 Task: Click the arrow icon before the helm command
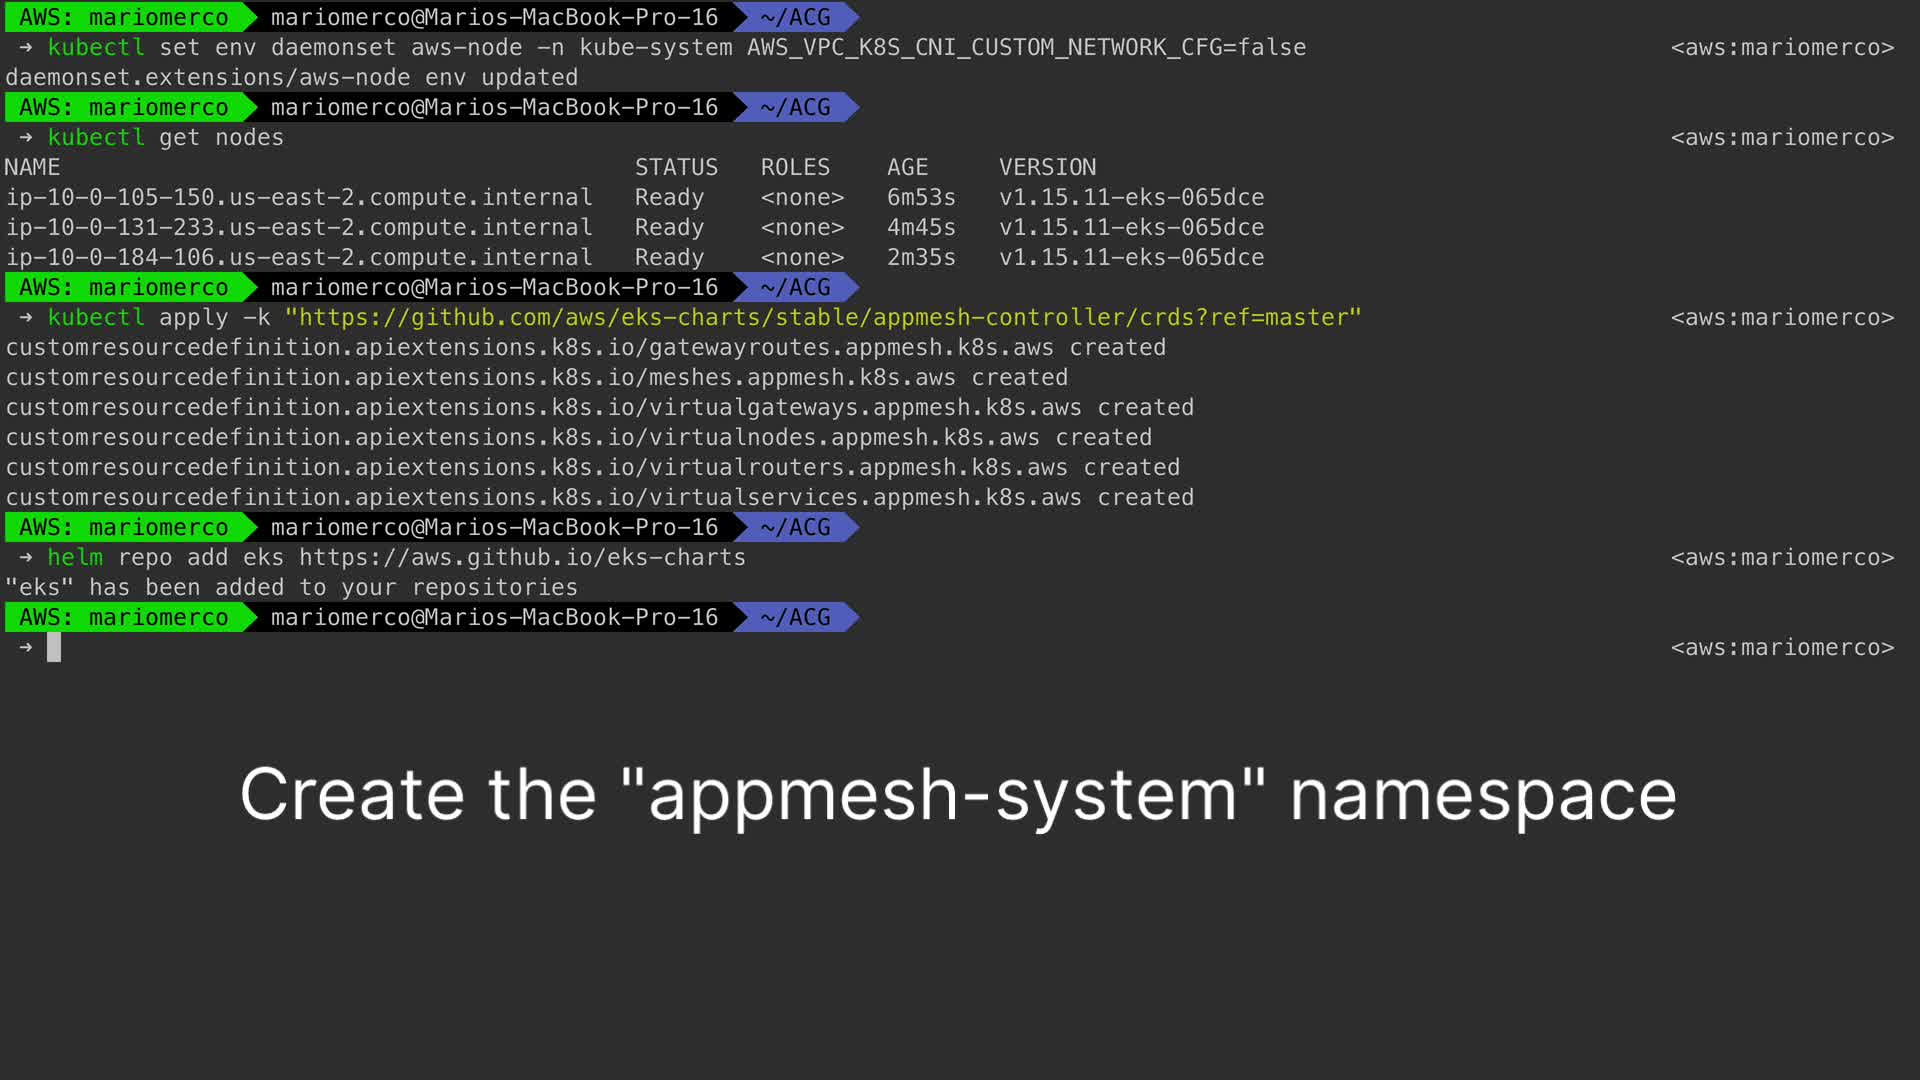26,558
